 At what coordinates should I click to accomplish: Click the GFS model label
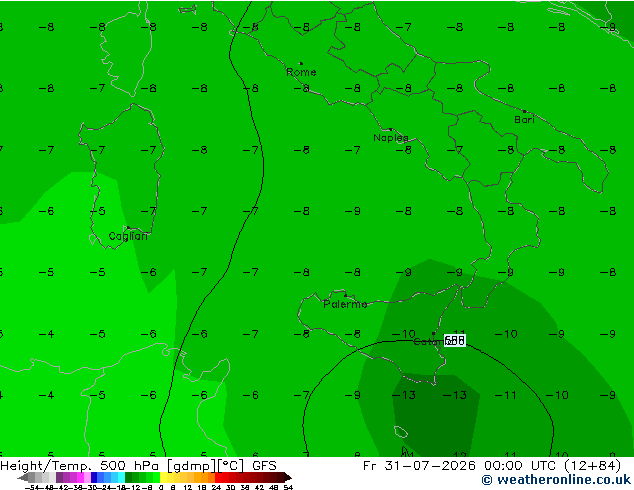click(x=264, y=466)
